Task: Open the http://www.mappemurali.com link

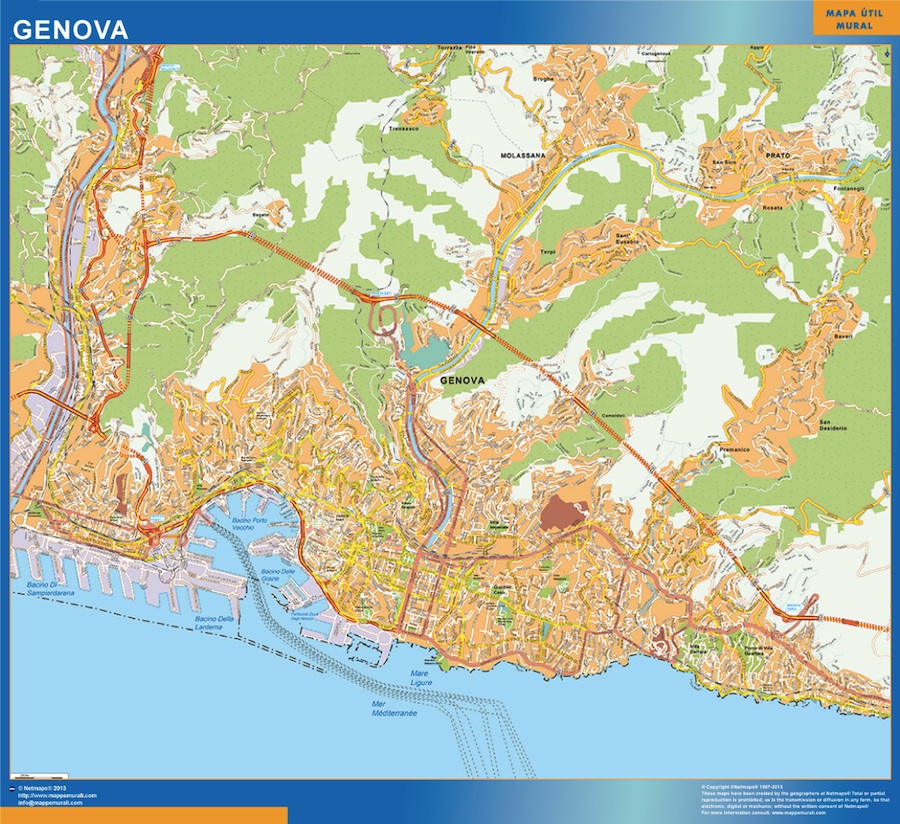Action: tap(57, 796)
